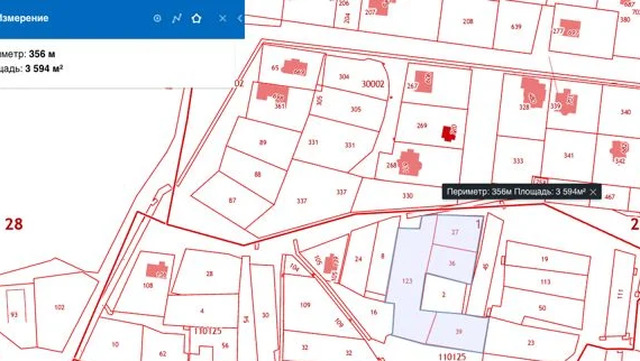640x361 pixels.
Task: Select parcel labeled 39
Action: [x=459, y=332]
